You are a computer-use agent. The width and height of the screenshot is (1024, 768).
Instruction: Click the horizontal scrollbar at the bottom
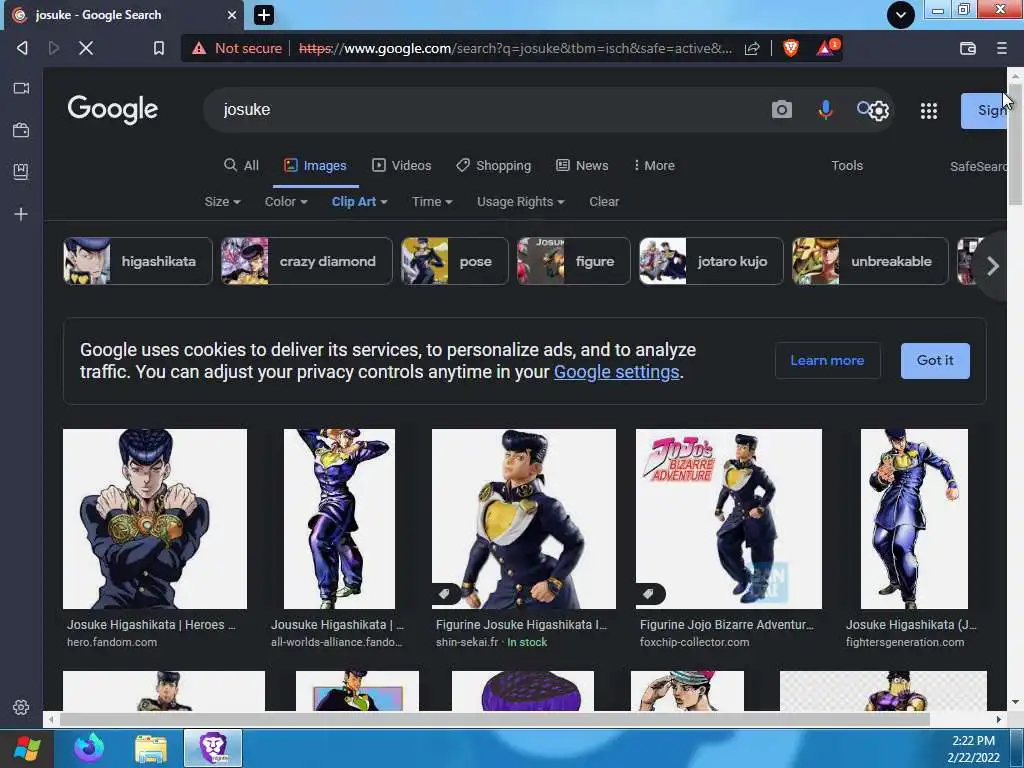[x=494, y=720]
